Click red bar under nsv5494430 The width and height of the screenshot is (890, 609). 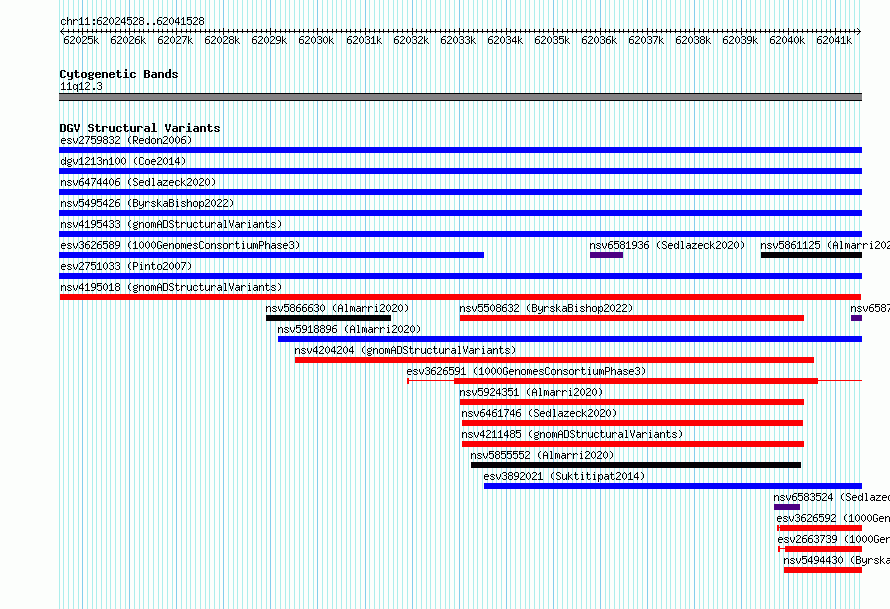(x=823, y=570)
